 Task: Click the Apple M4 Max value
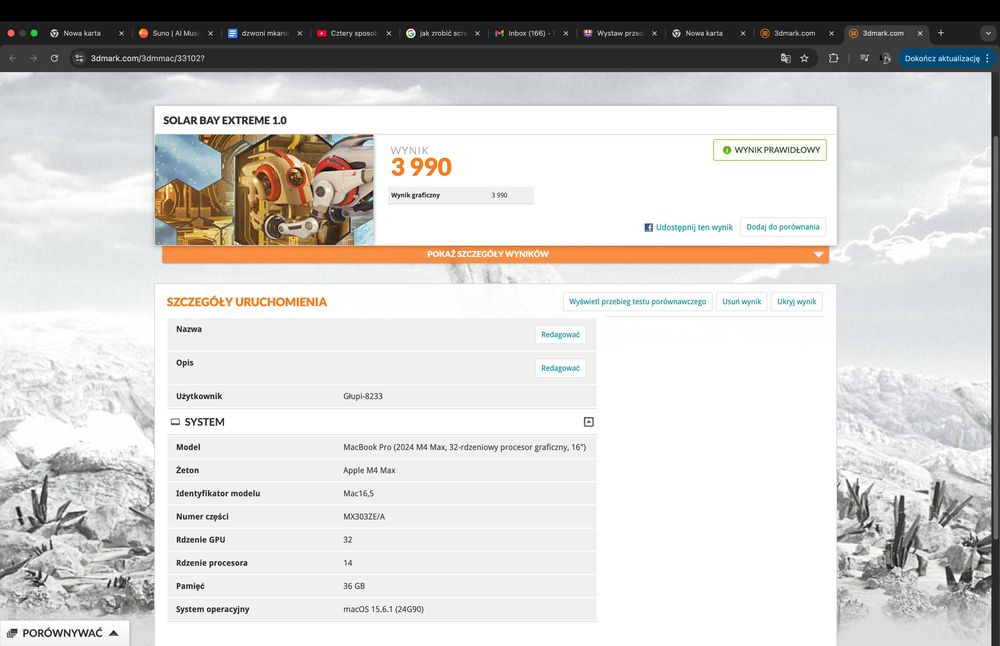[369, 470]
